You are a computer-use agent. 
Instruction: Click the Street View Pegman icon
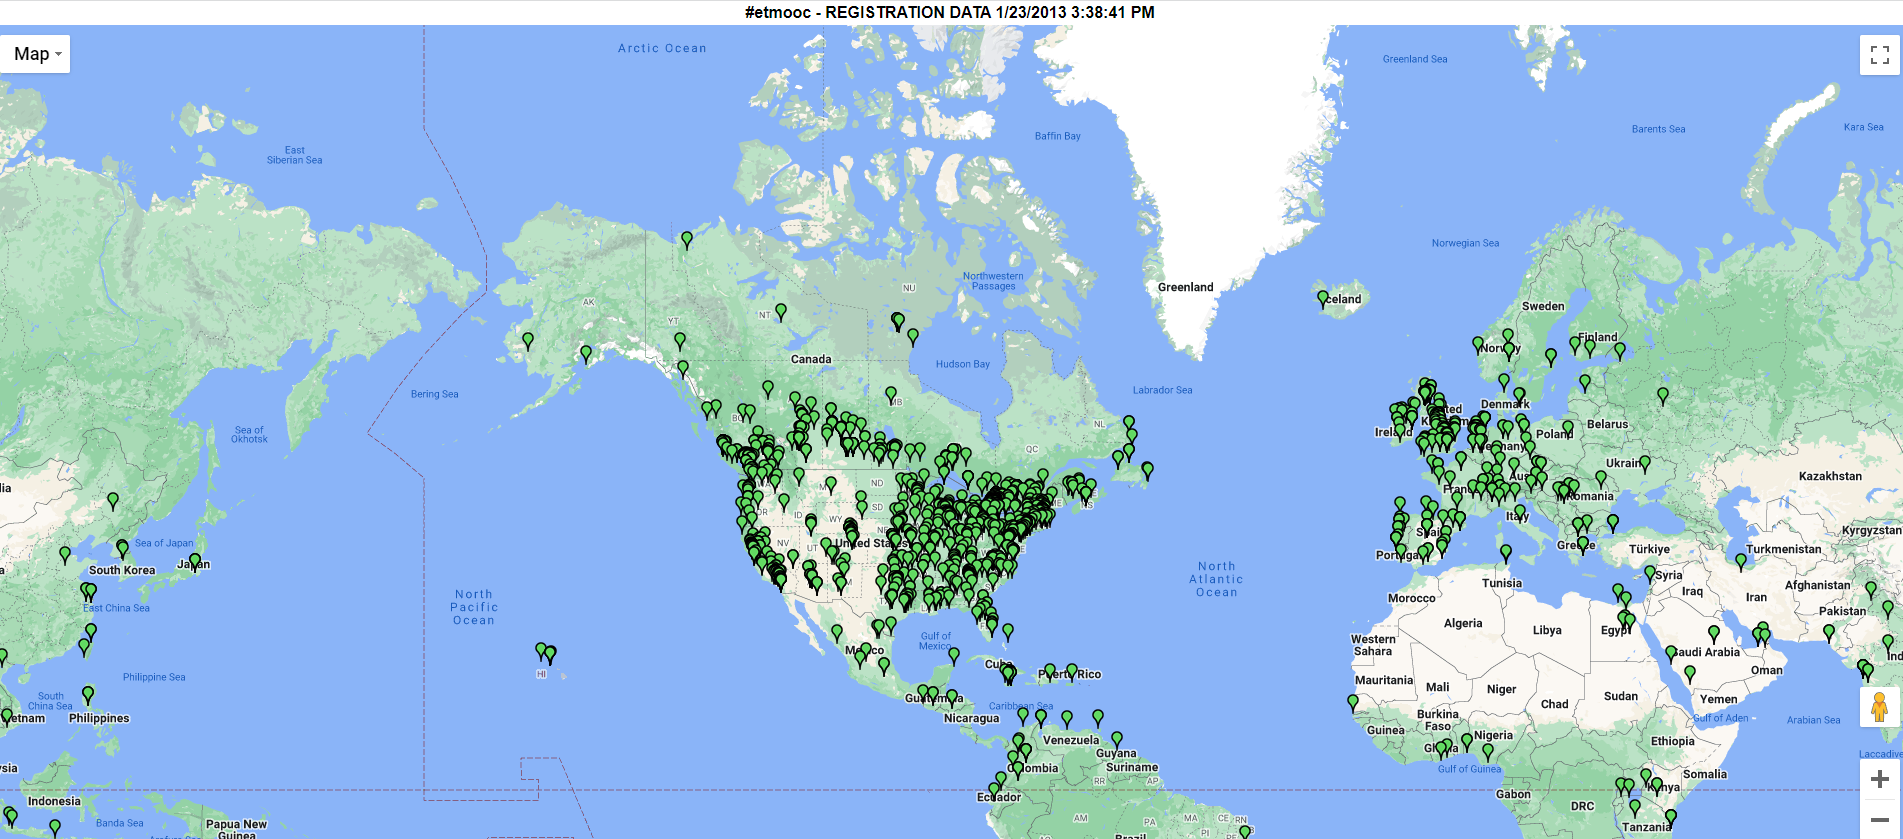pyautogui.click(x=1879, y=707)
